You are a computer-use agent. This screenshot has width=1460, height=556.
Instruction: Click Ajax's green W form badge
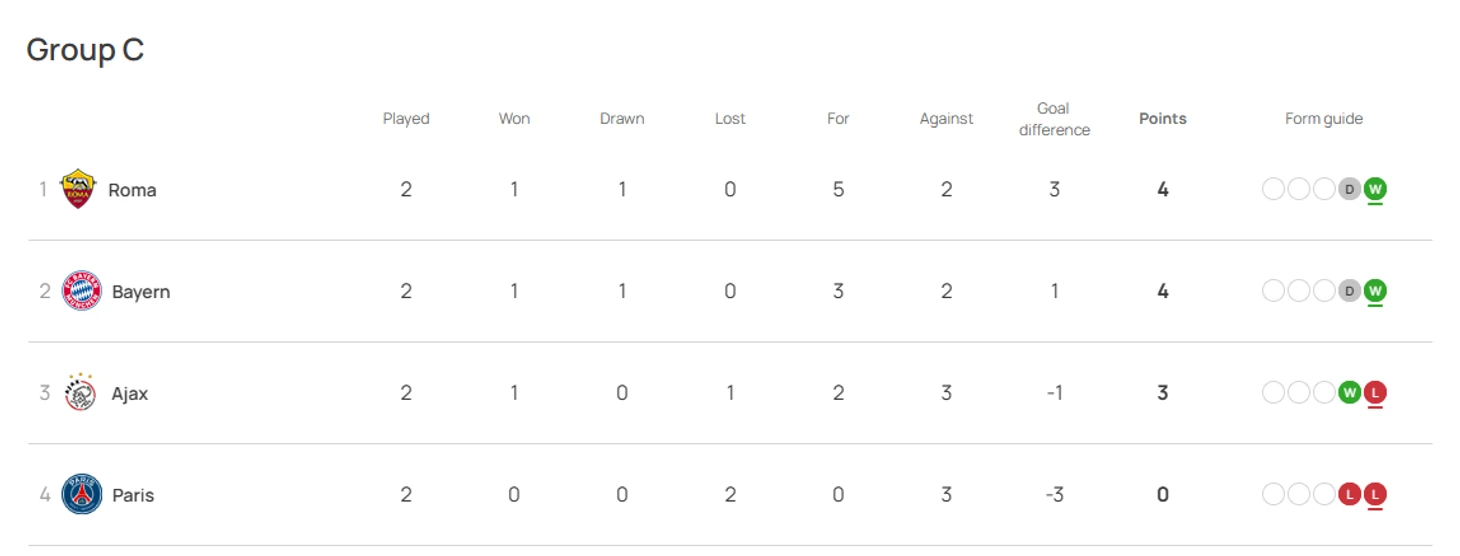pyautogui.click(x=1349, y=393)
